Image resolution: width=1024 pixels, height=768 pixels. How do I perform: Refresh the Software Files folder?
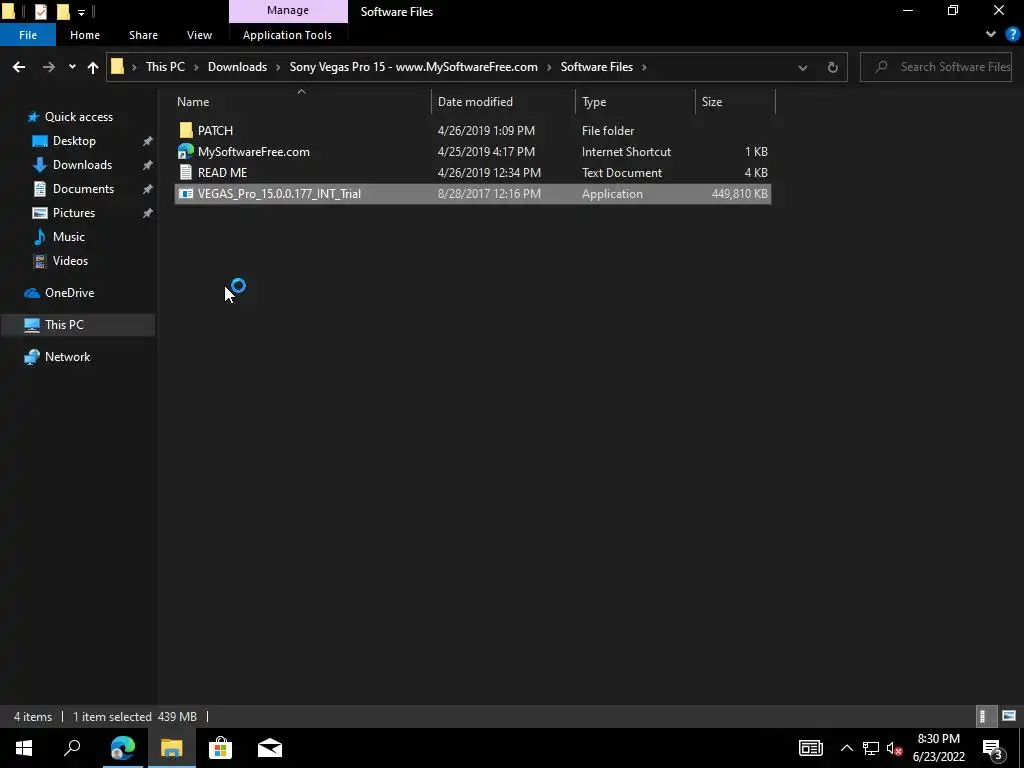[833, 67]
